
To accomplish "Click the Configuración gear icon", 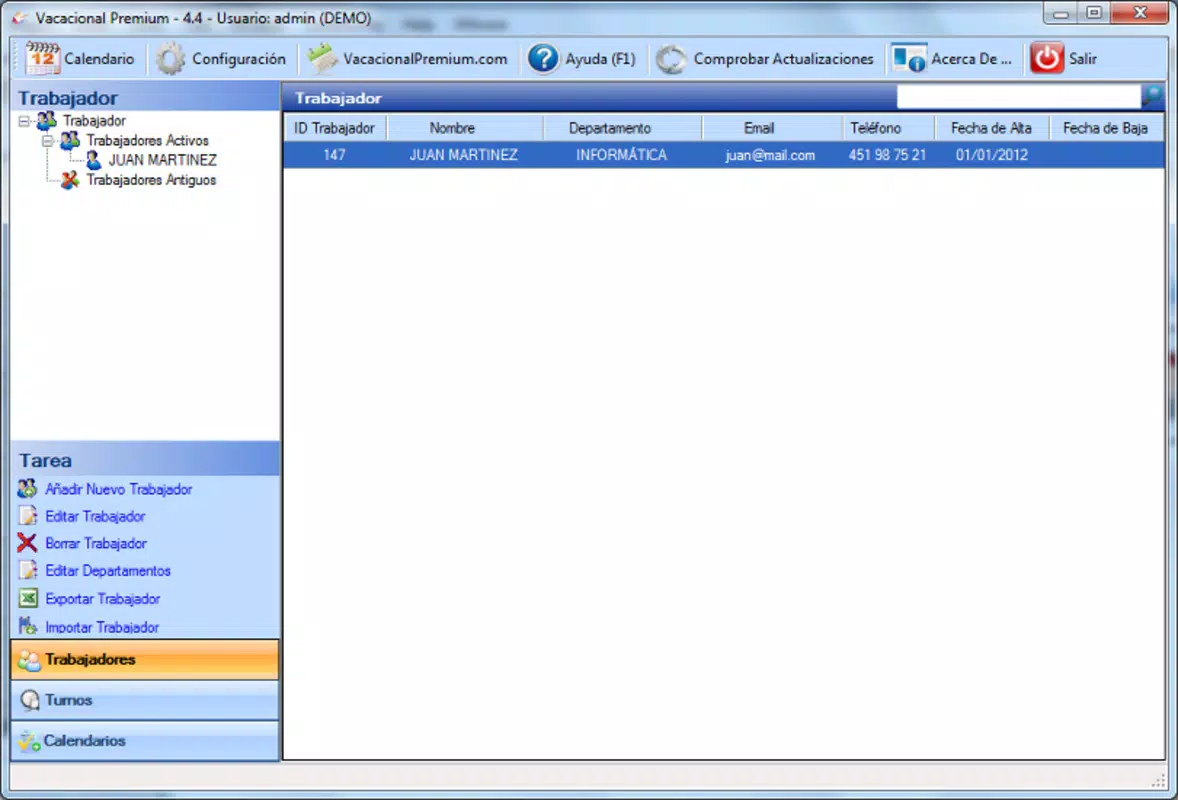I will click(x=171, y=59).
